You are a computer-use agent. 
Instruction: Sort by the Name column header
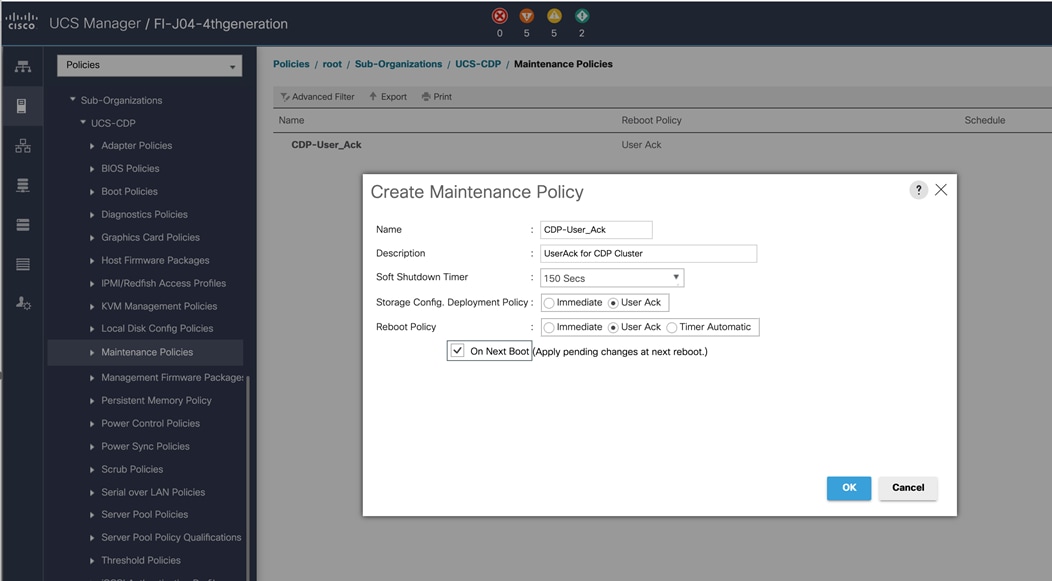(291, 120)
